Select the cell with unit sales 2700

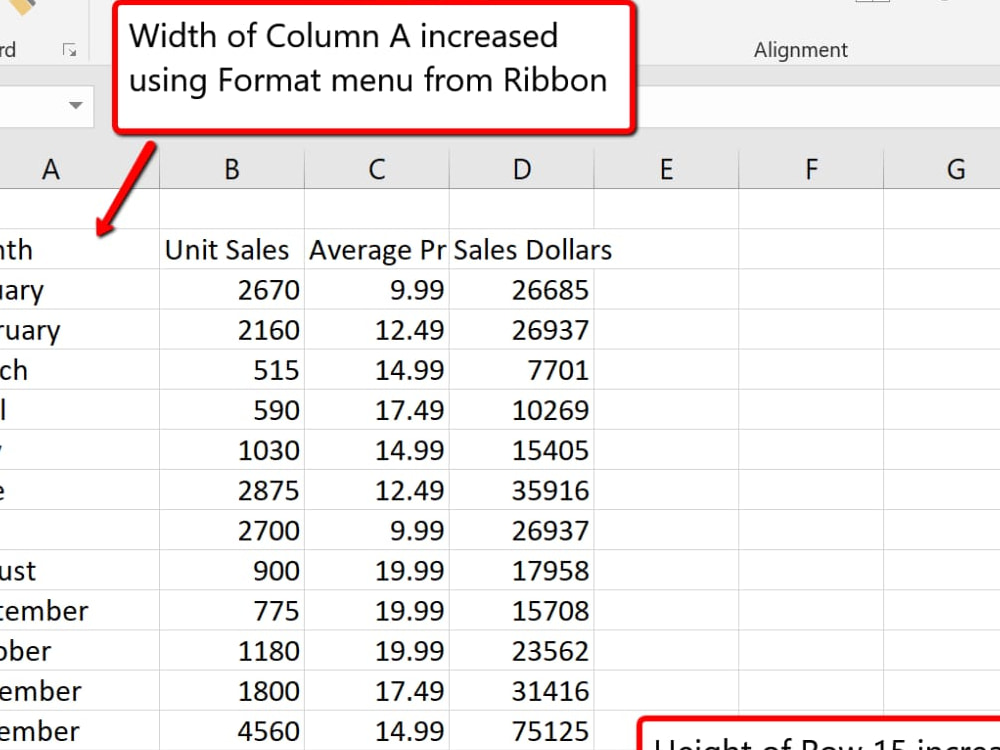pos(232,530)
